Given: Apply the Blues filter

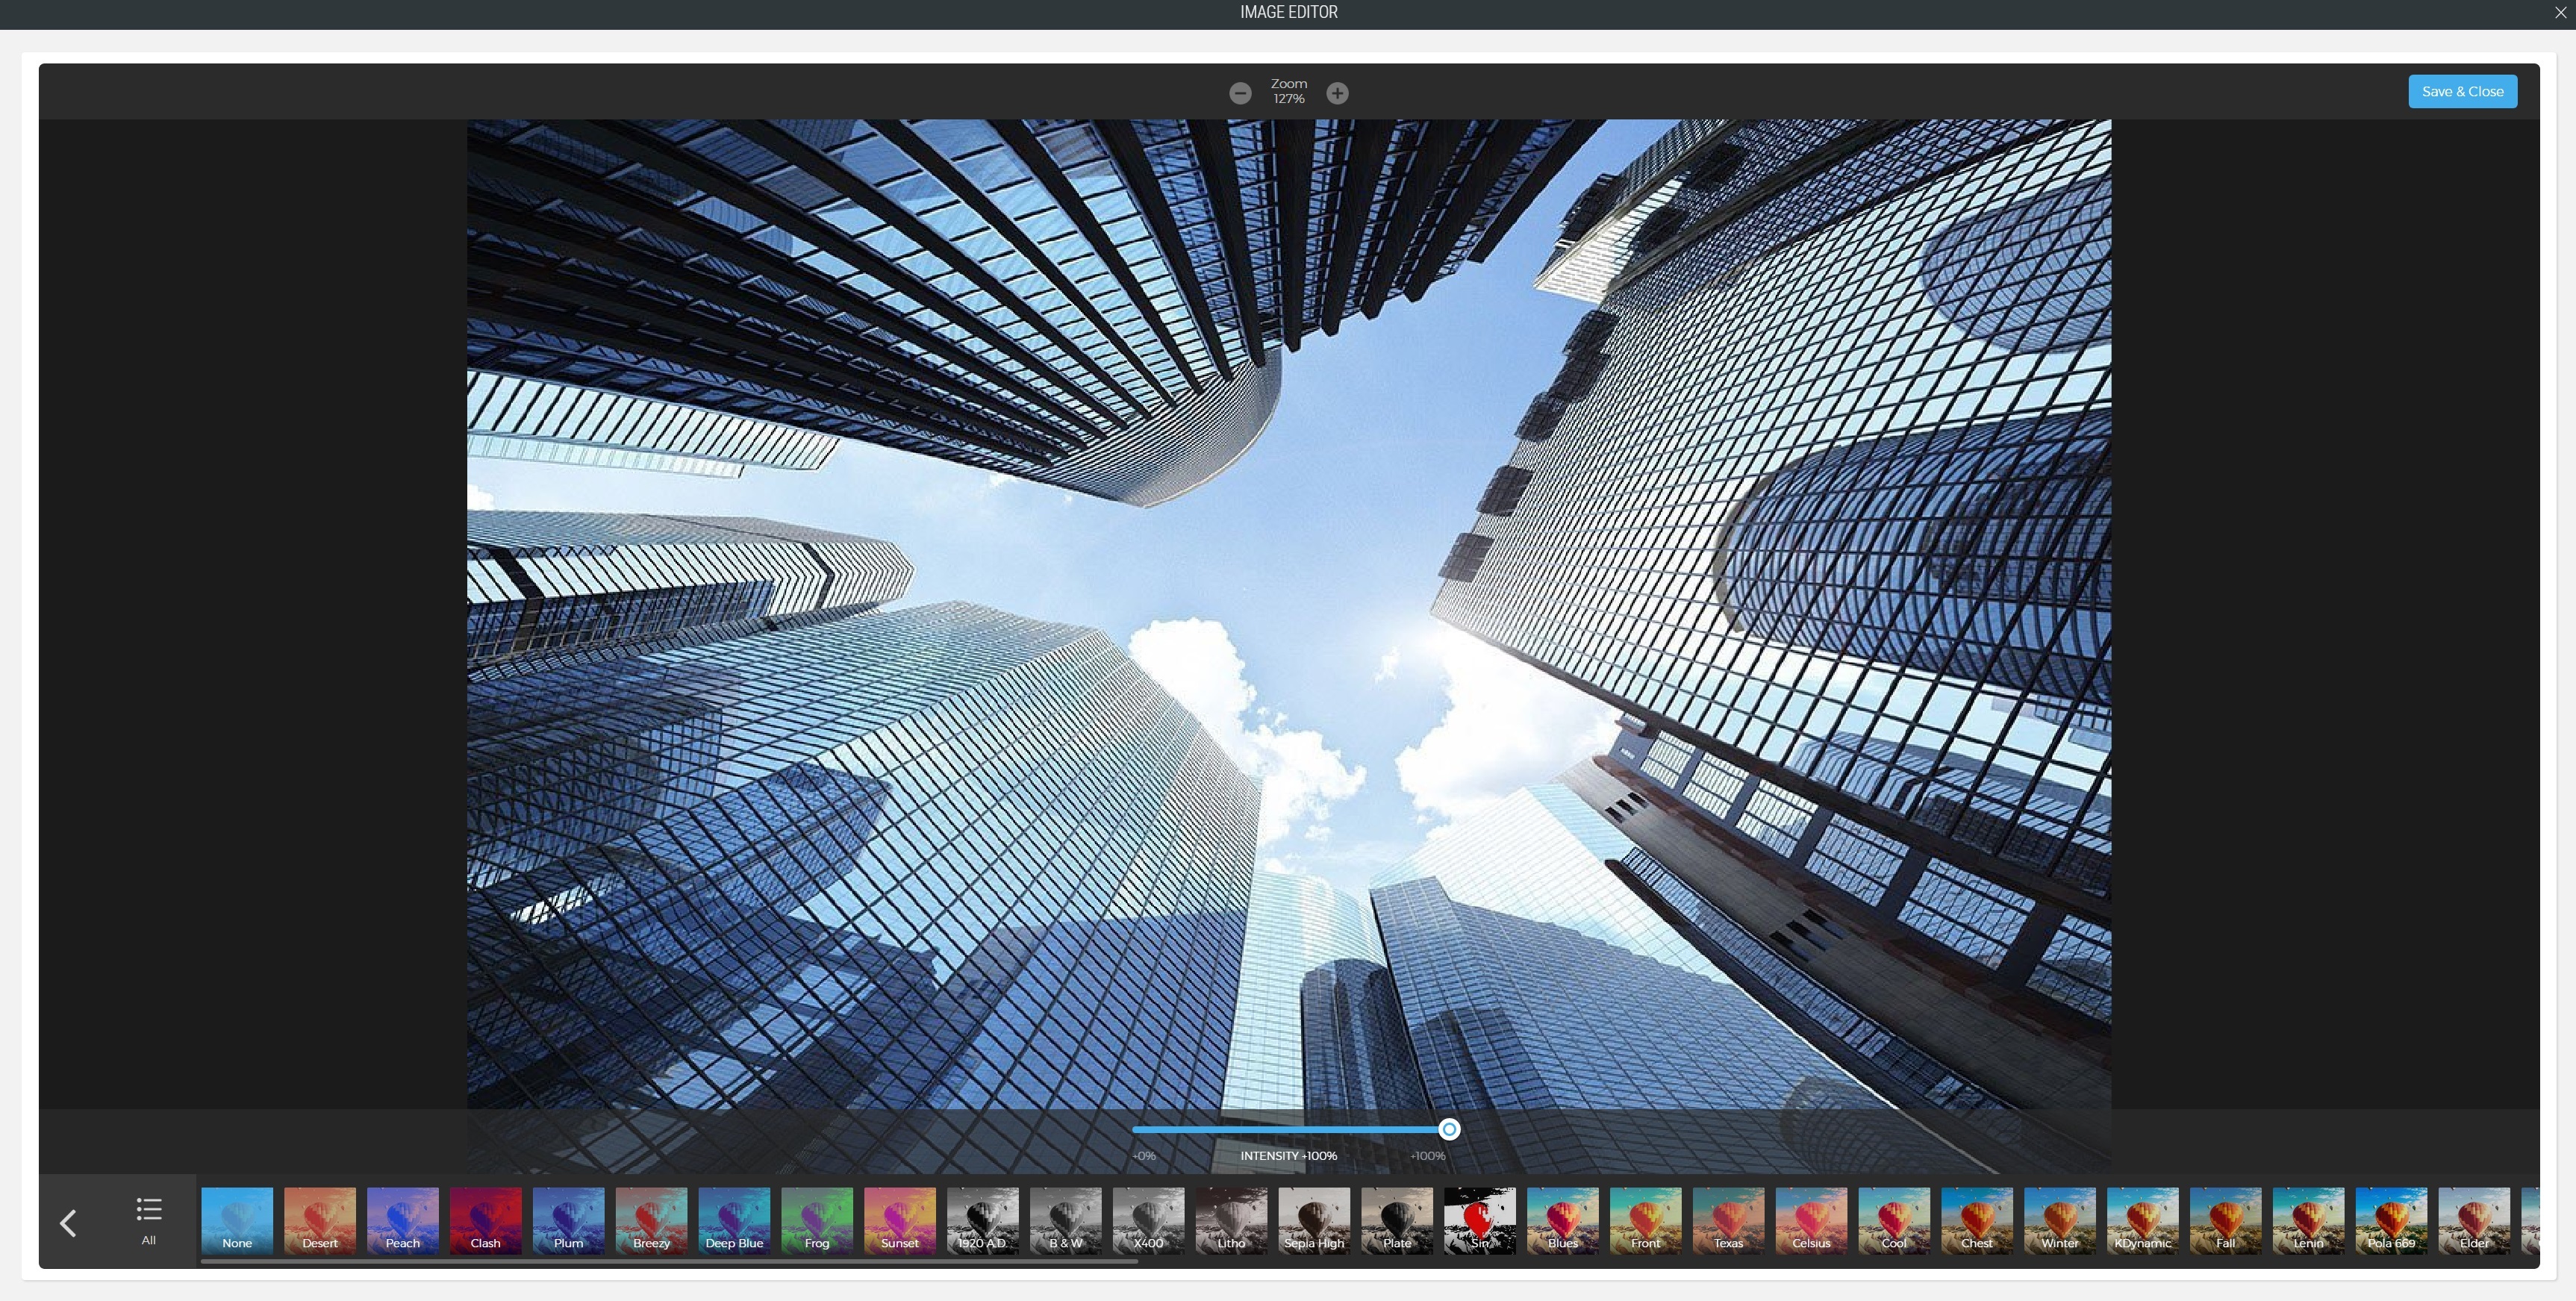Looking at the screenshot, I should 1562,1221.
